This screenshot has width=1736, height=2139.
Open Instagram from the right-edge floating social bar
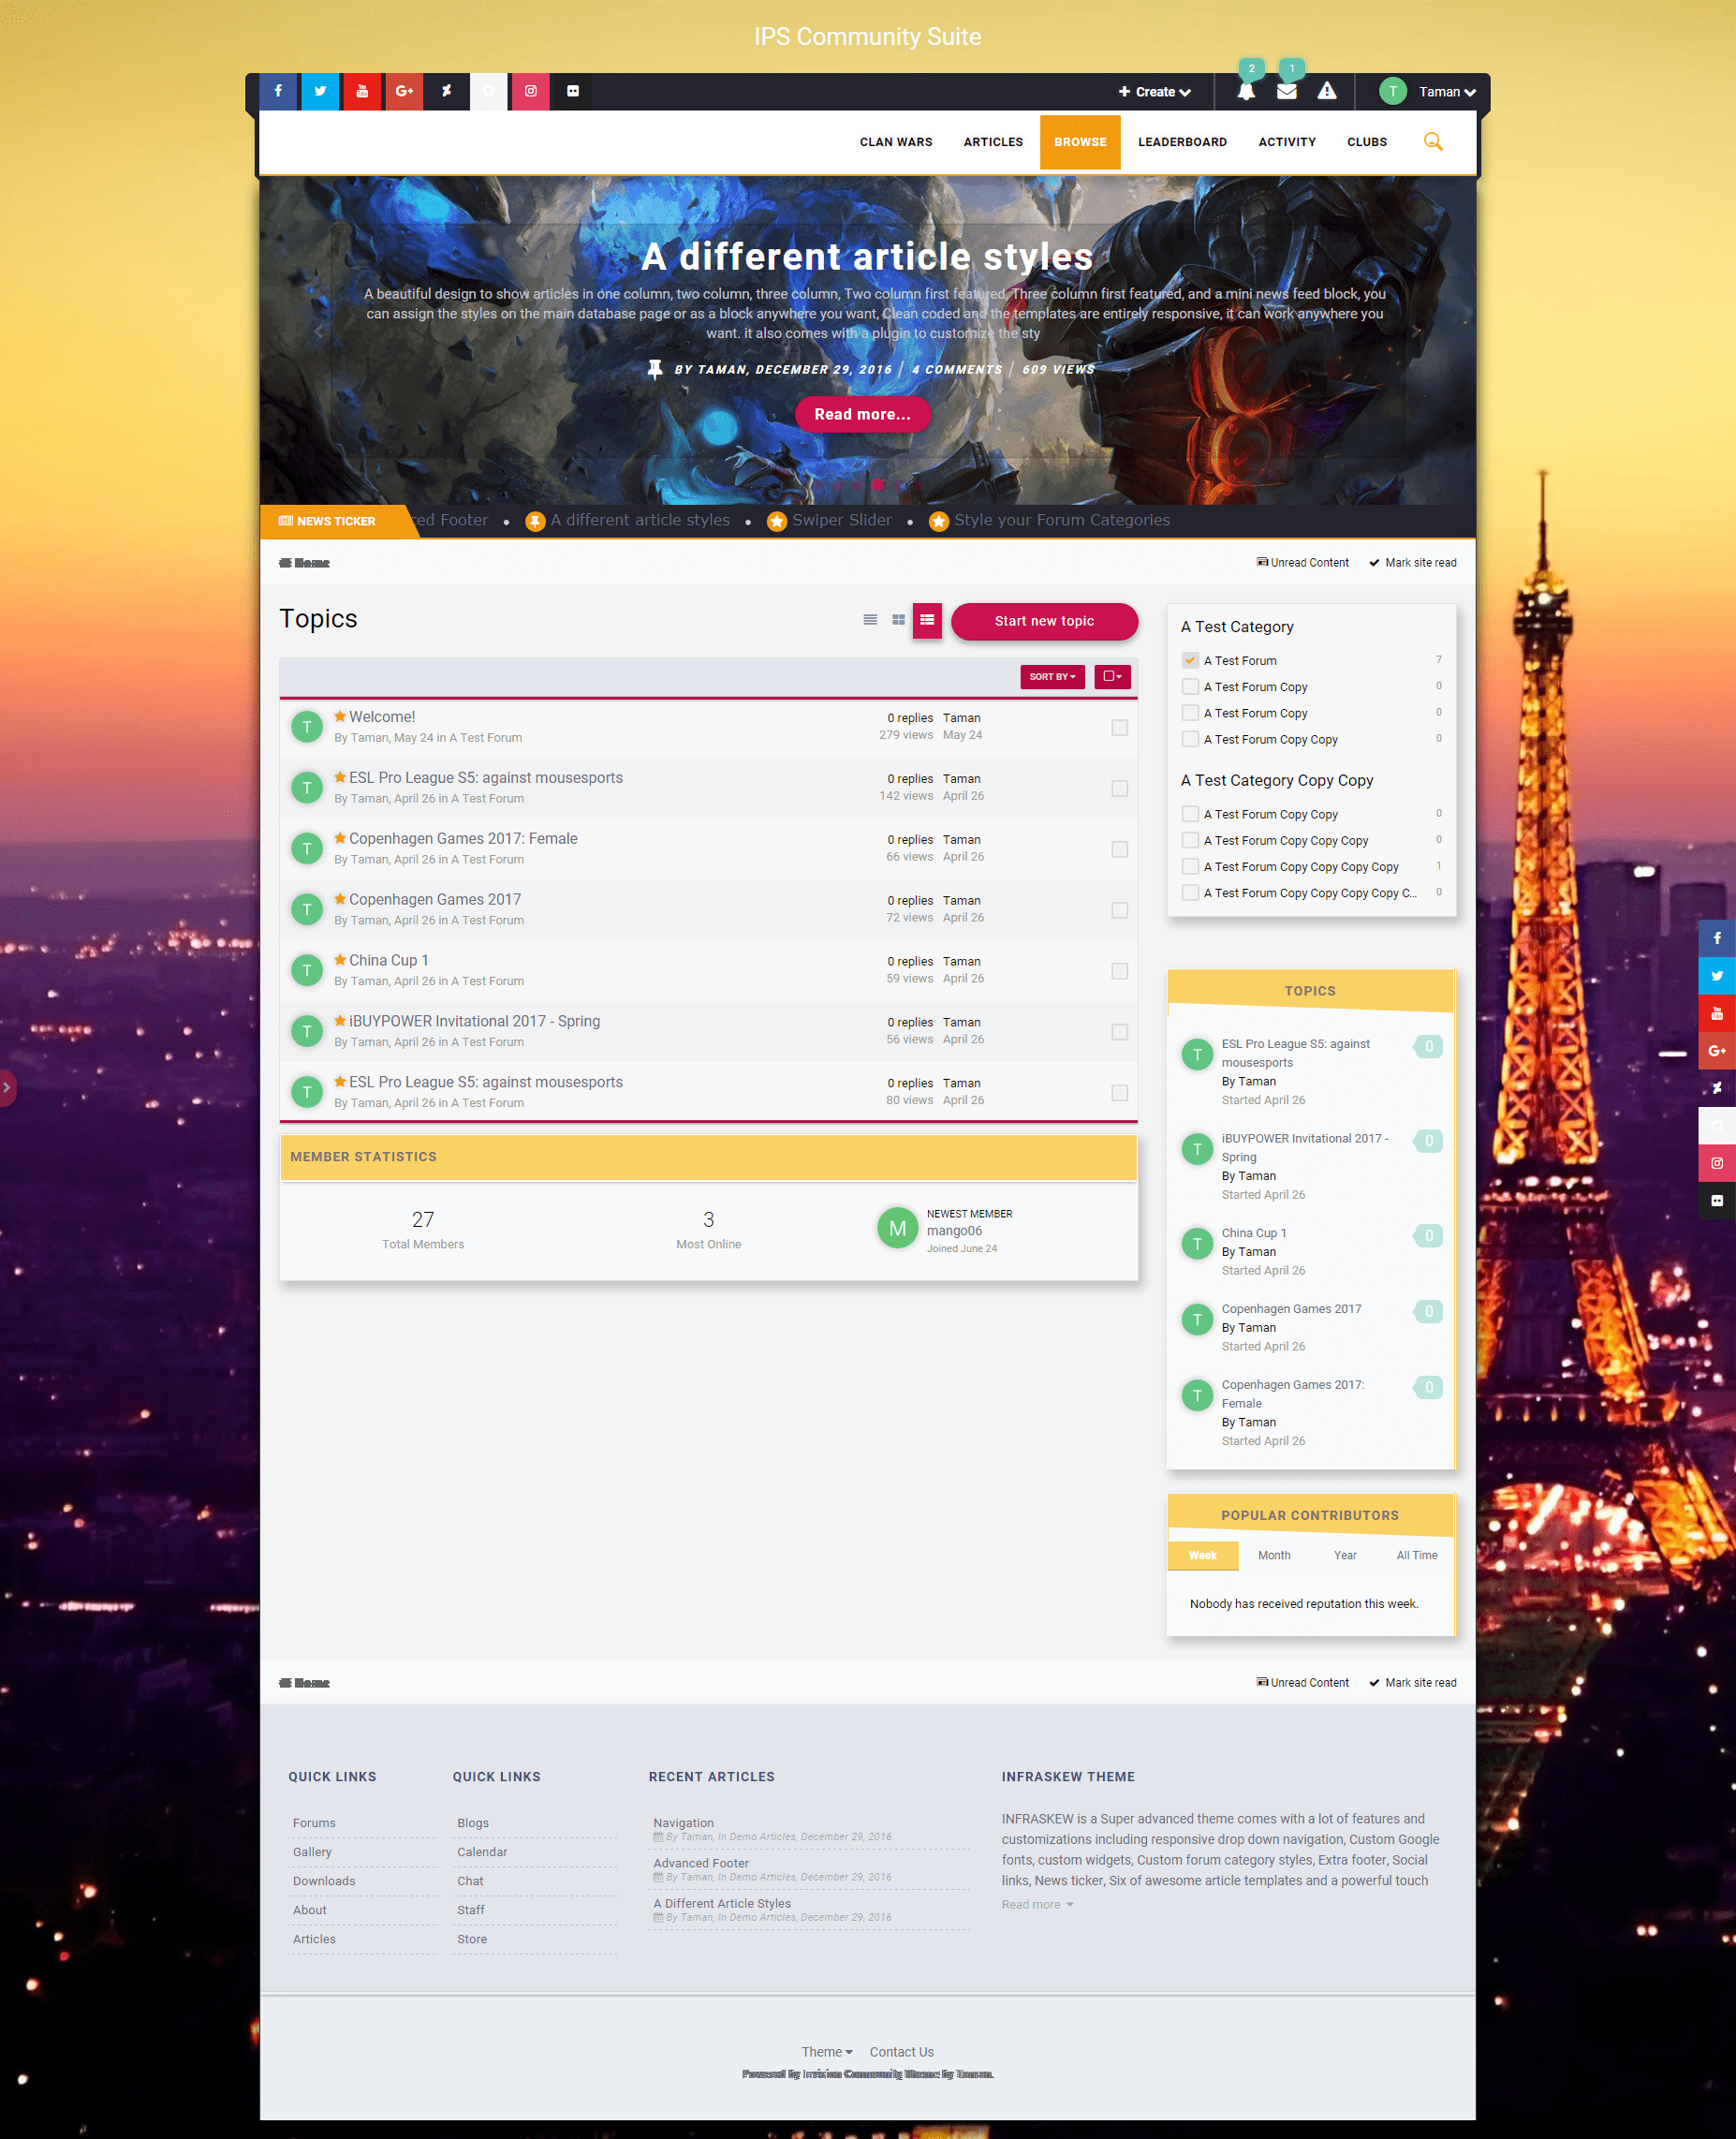click(x=1717, y=1163)
